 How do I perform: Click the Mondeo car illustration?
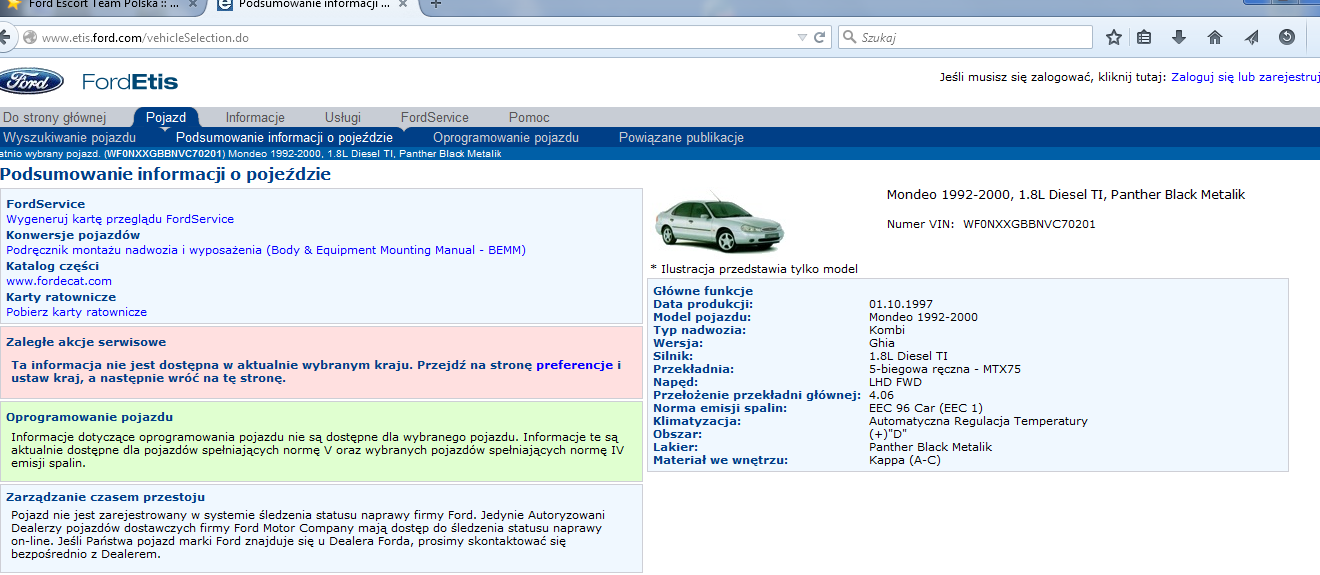coord(702,224)
